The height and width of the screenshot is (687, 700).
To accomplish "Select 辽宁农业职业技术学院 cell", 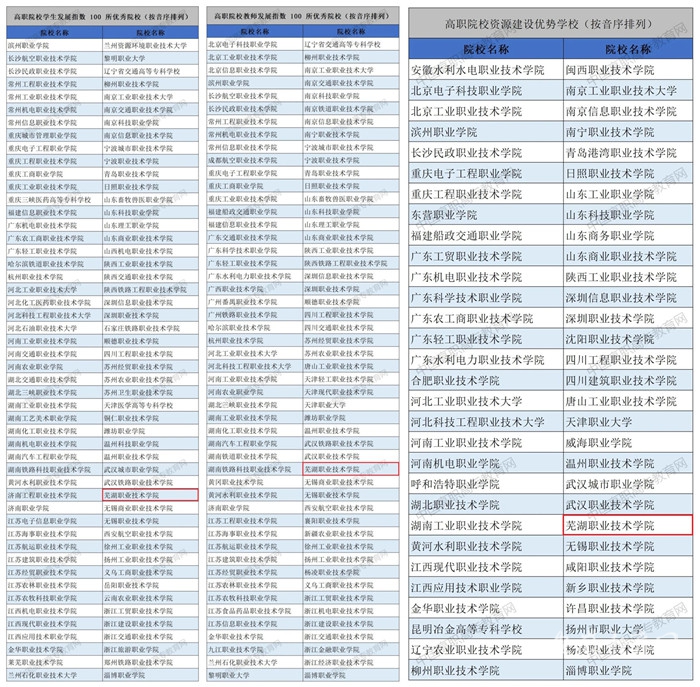I will [486, 650].
